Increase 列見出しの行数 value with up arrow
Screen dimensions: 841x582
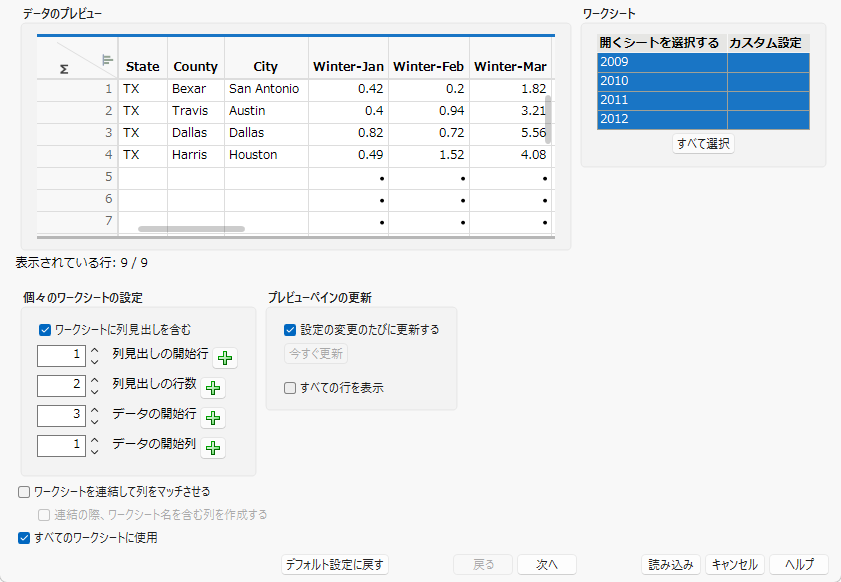pyautogui.click(x=95, y=380)
